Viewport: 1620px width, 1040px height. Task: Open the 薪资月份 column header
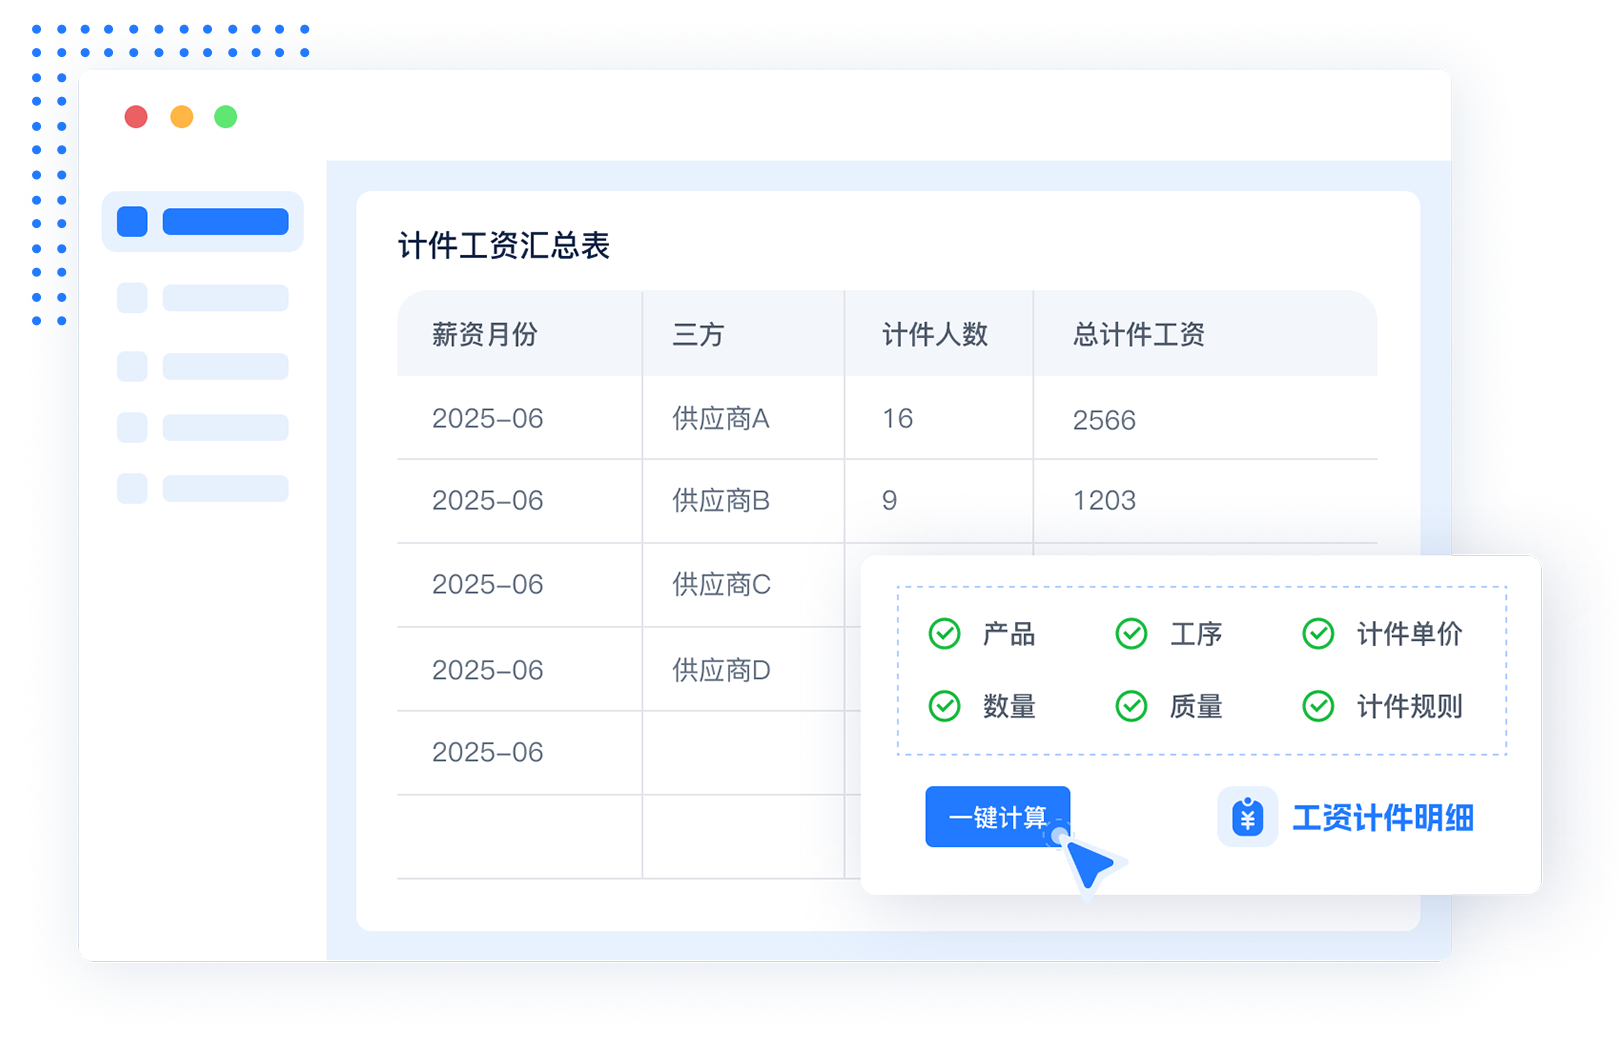[486, 335]
